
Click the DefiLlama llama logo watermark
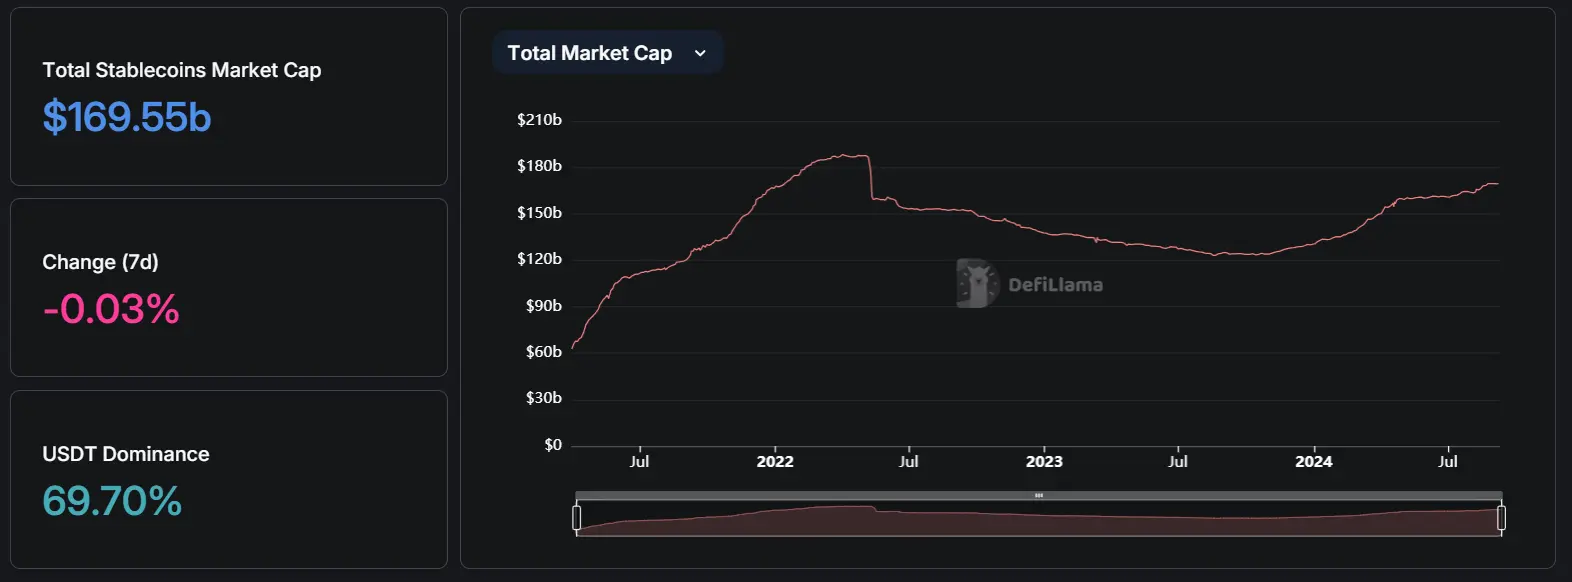click(976, 284)
